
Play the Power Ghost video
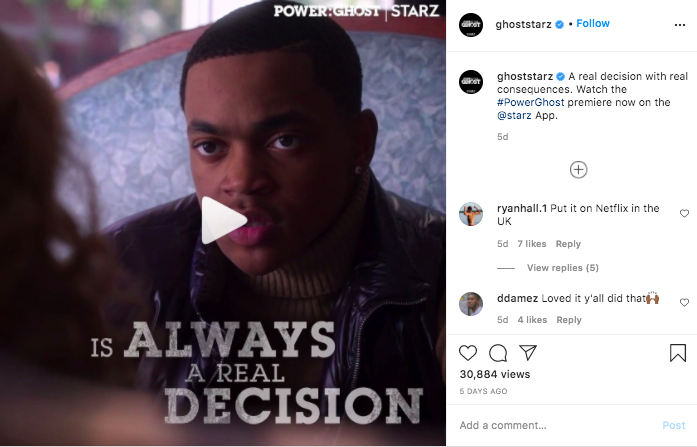coord(224,220)
